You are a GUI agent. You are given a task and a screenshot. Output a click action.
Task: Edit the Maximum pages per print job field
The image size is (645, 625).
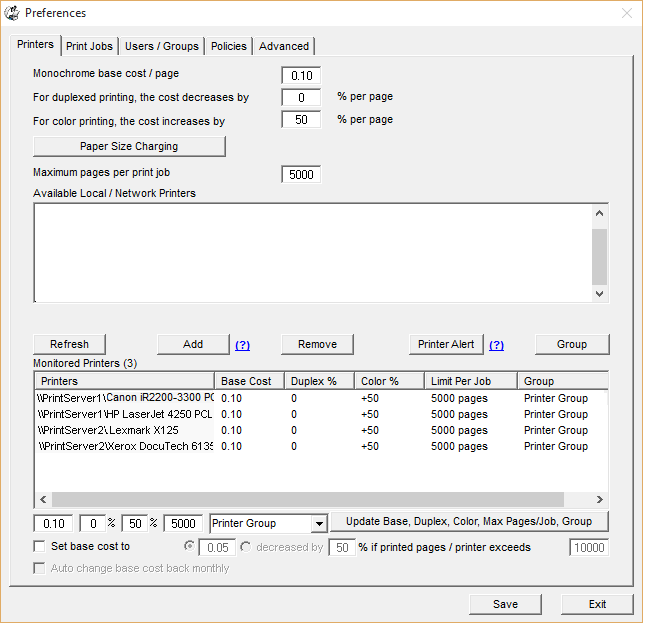tap(302, 174)
